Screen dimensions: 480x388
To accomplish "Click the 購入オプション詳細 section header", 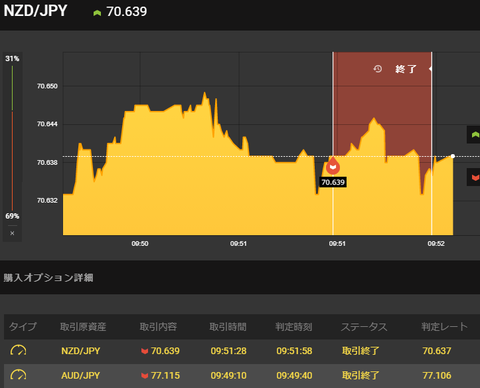I will tap(48, 278).
